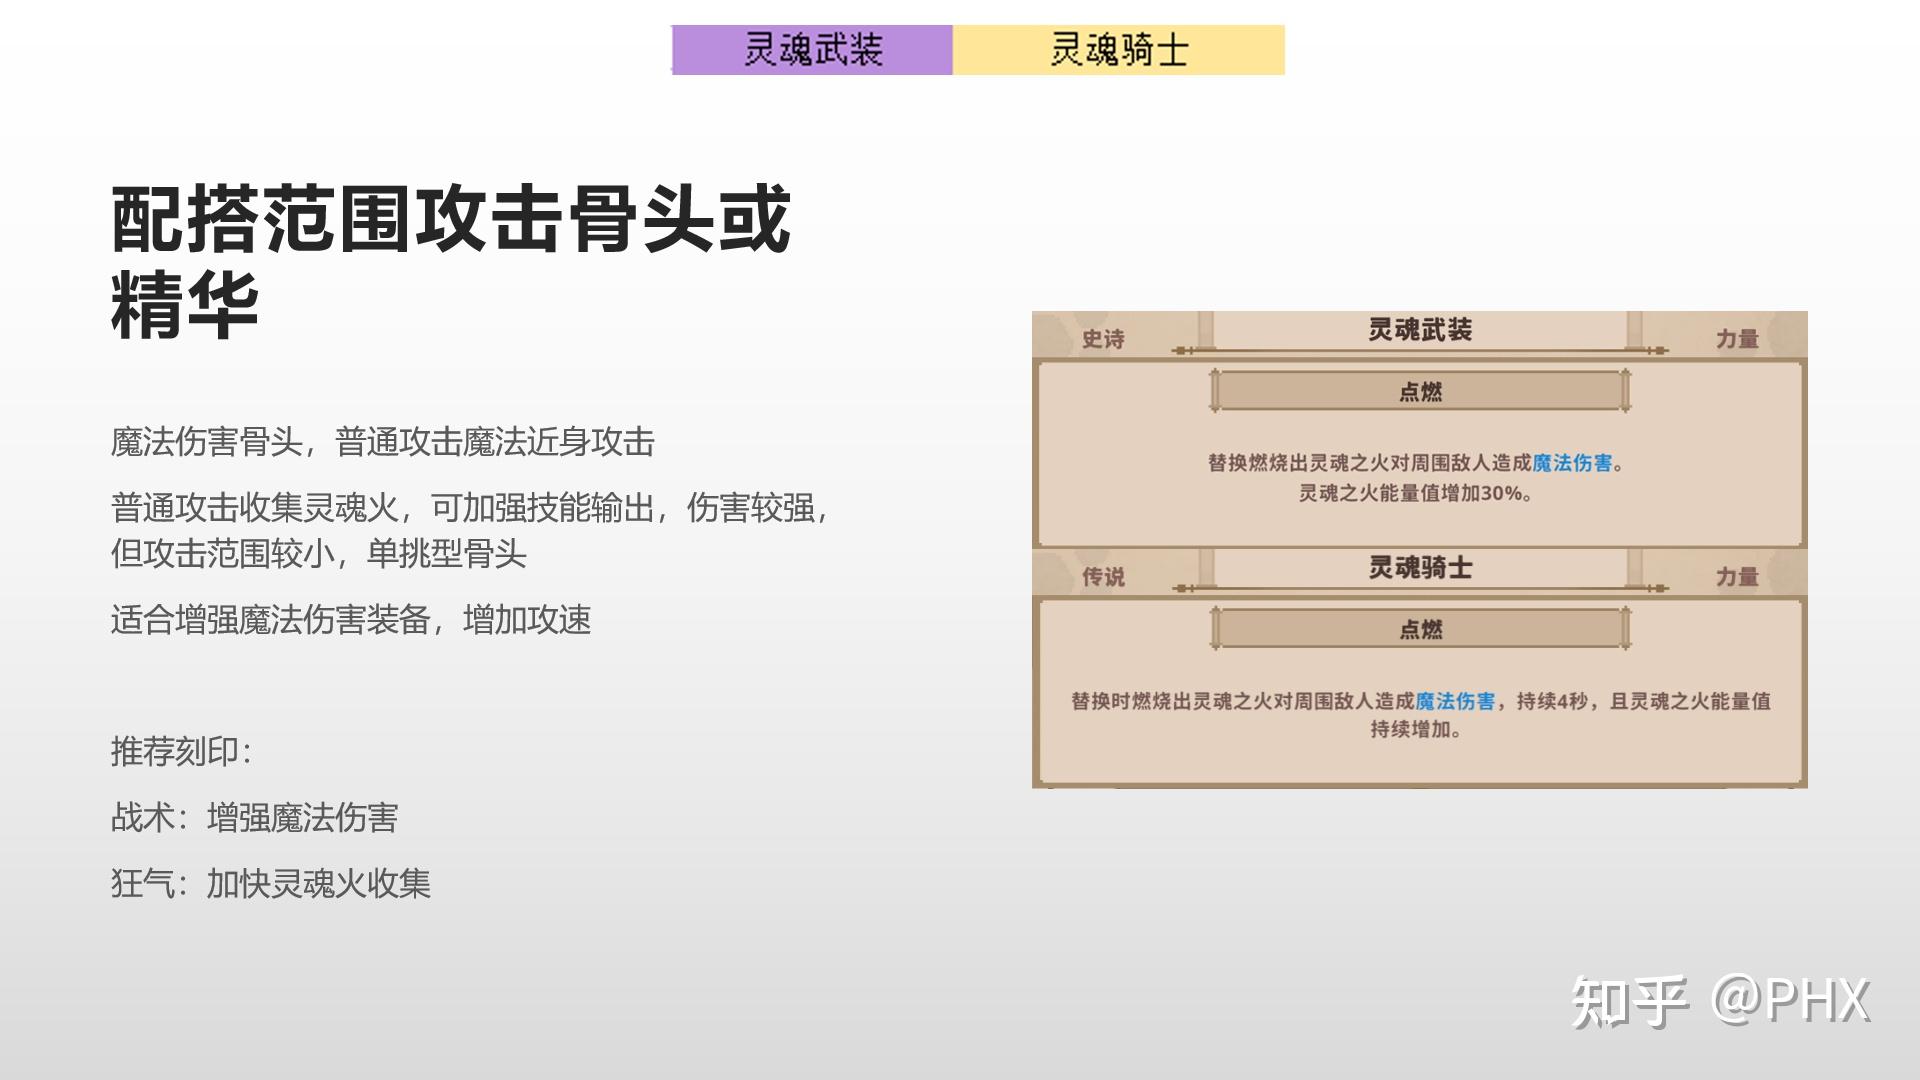Image resolution: width=1920 pixels, height=1080 pixels.
Task: Click the line 狂气：加快灵魂火收集
Action: tap(270, 884)
